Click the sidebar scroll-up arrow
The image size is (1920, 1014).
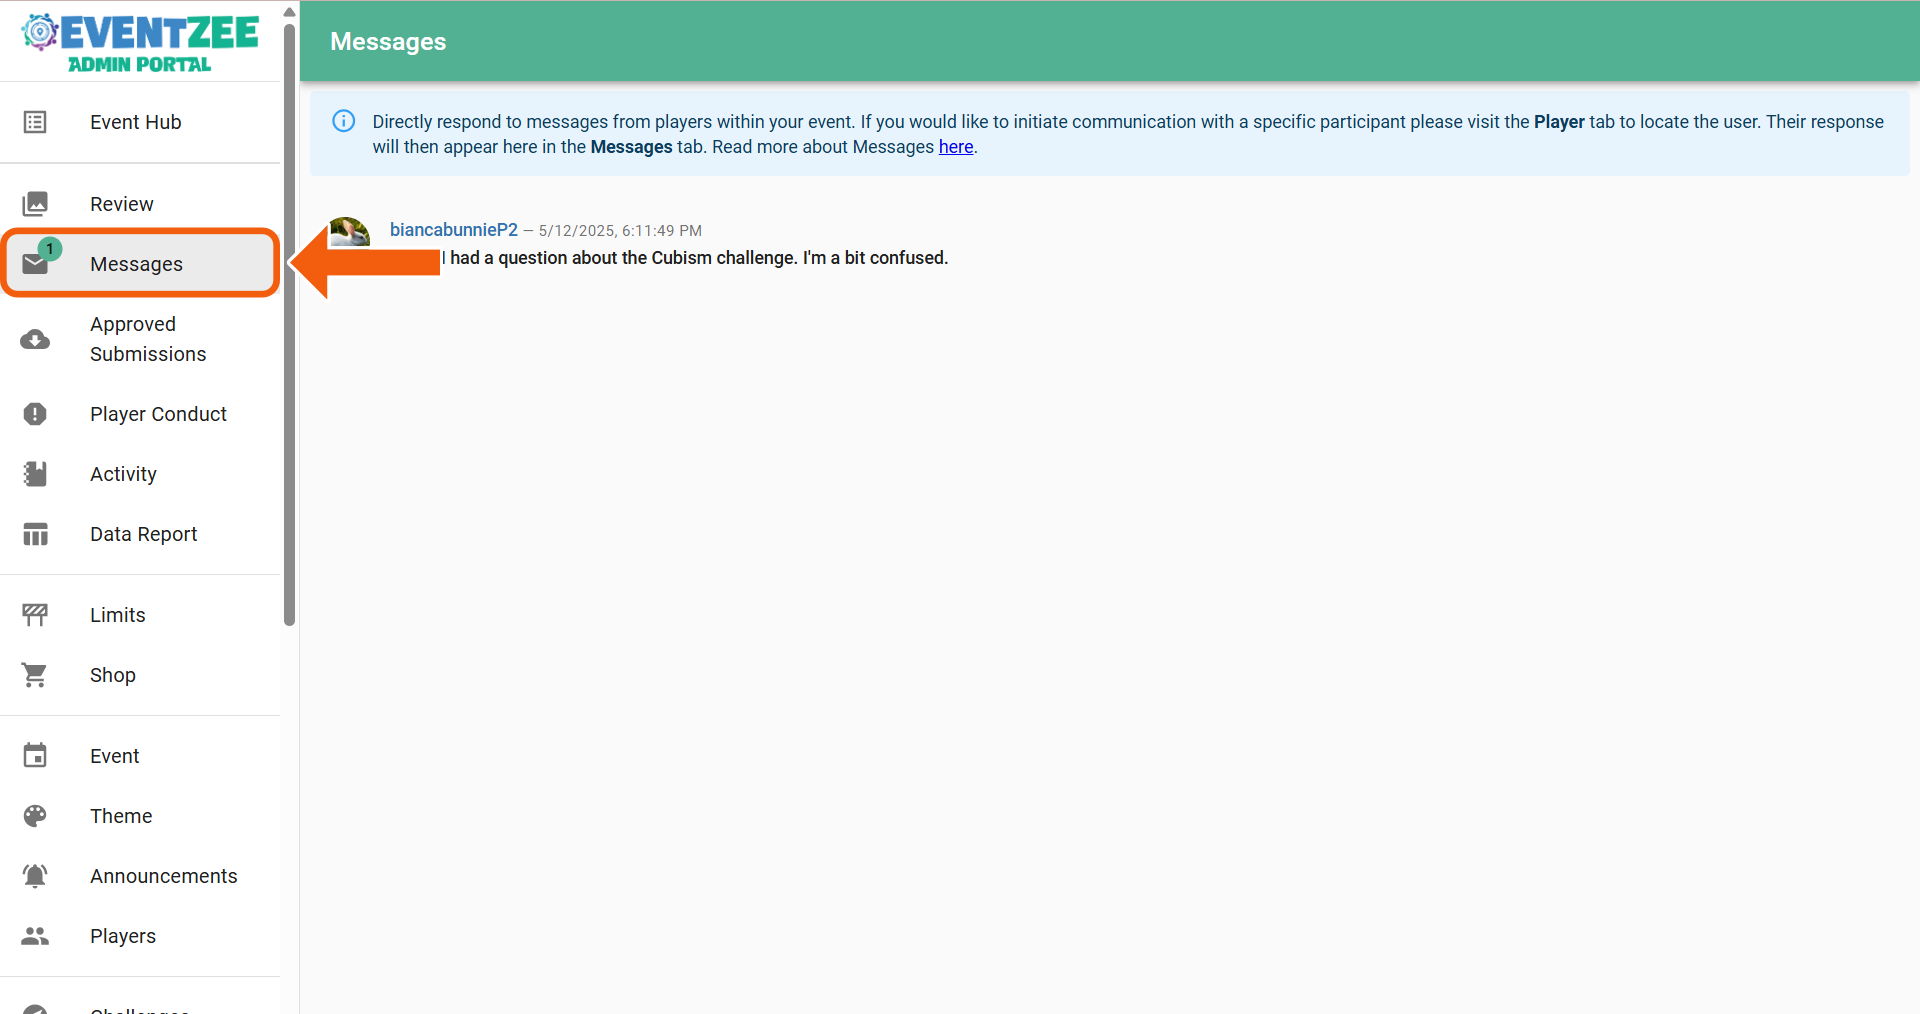[289, 12]
